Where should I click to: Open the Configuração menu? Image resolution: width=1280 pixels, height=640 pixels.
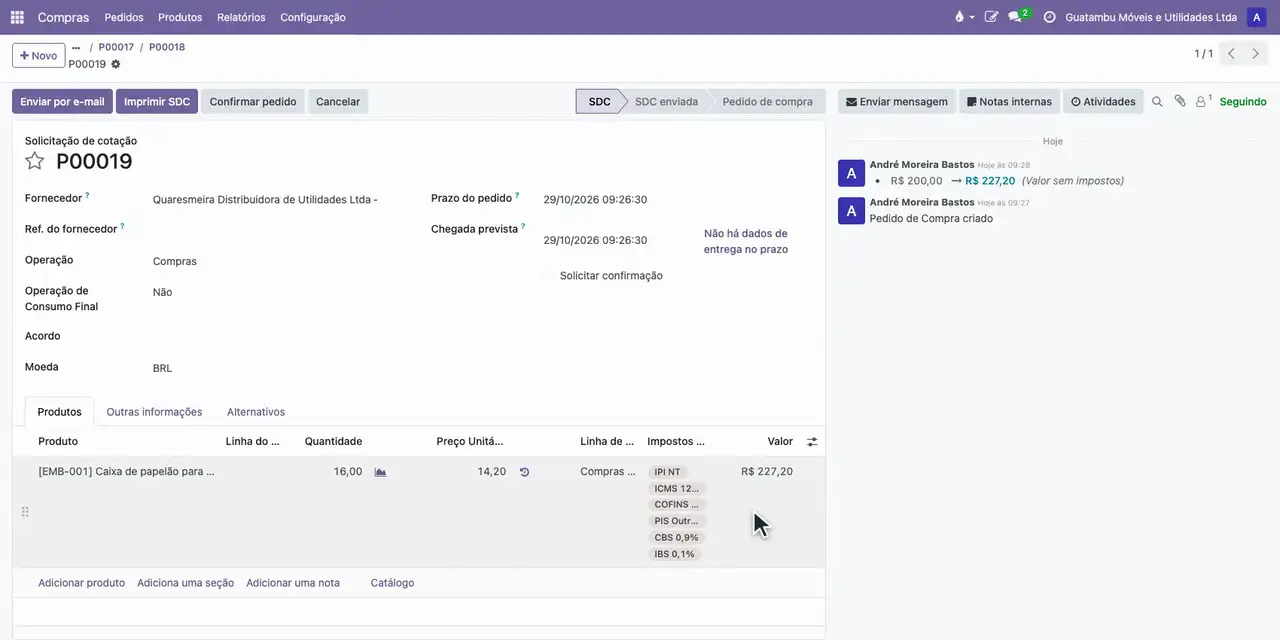313,17
